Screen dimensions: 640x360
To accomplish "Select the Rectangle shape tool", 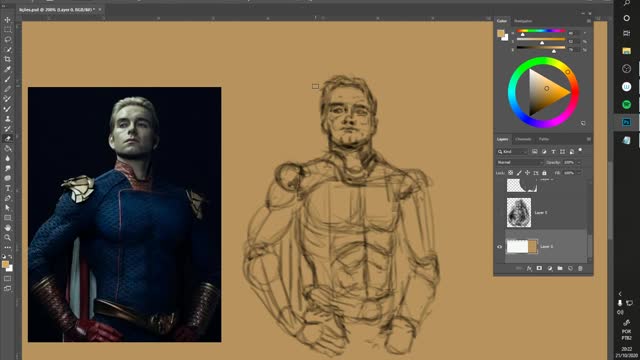I will click(x=7, y=218).
